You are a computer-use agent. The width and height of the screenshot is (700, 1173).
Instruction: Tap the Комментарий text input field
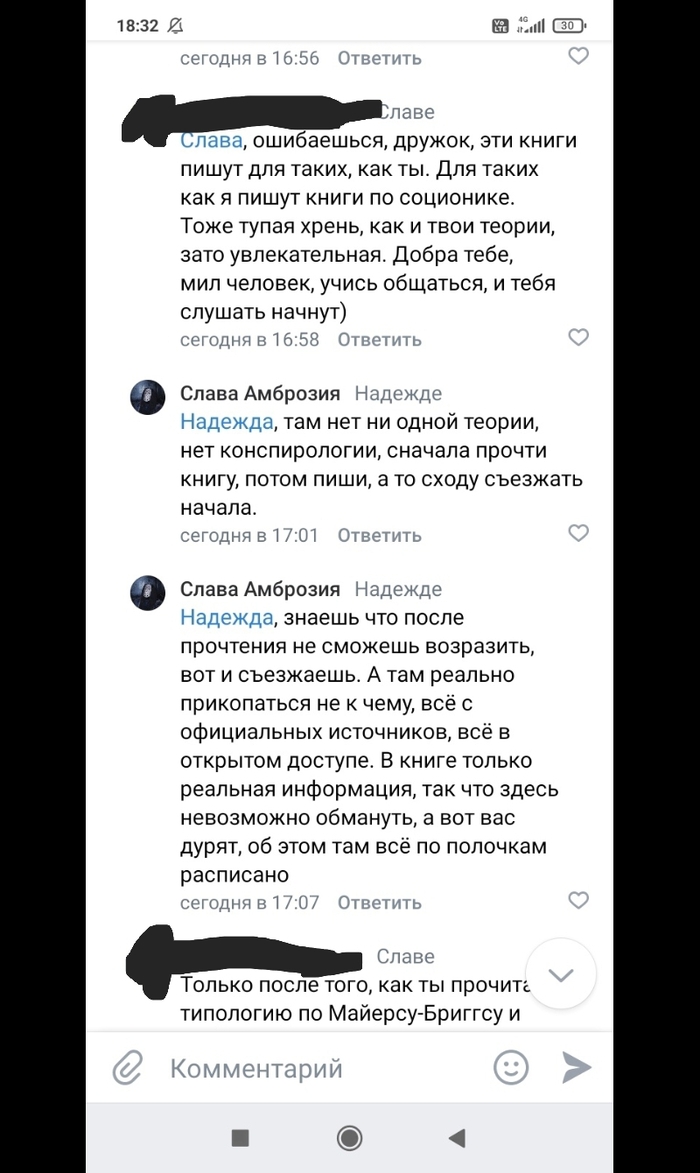300,1068
